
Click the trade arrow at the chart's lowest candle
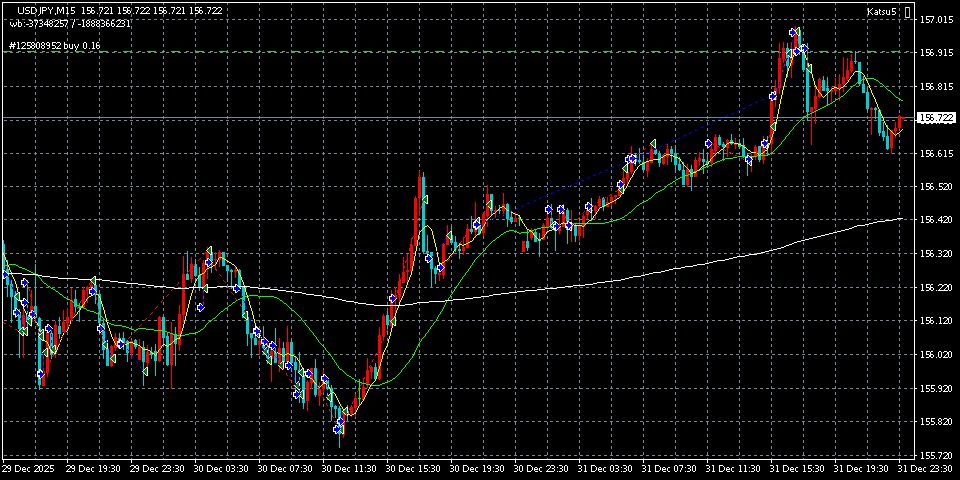(x=339, y=427)
